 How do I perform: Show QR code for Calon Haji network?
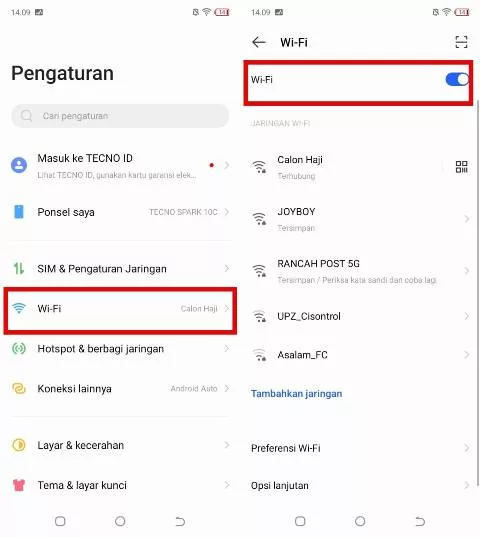pyautogui.click(x=461, y=167)
